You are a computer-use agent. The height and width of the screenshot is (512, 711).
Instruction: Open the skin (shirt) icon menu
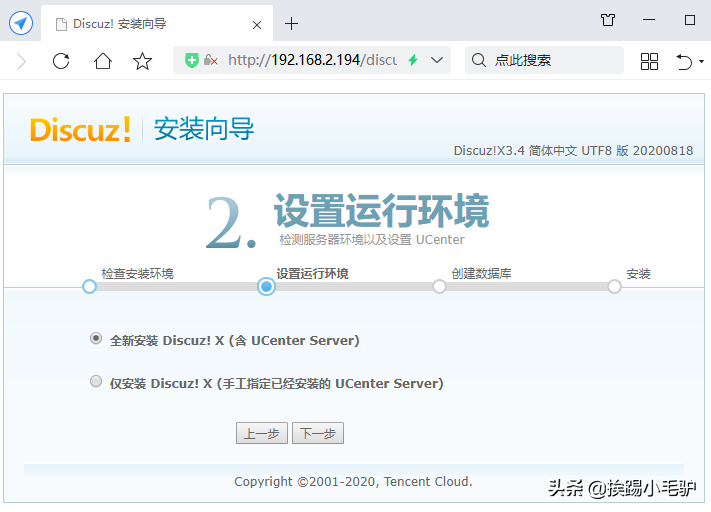pos(608,20)
